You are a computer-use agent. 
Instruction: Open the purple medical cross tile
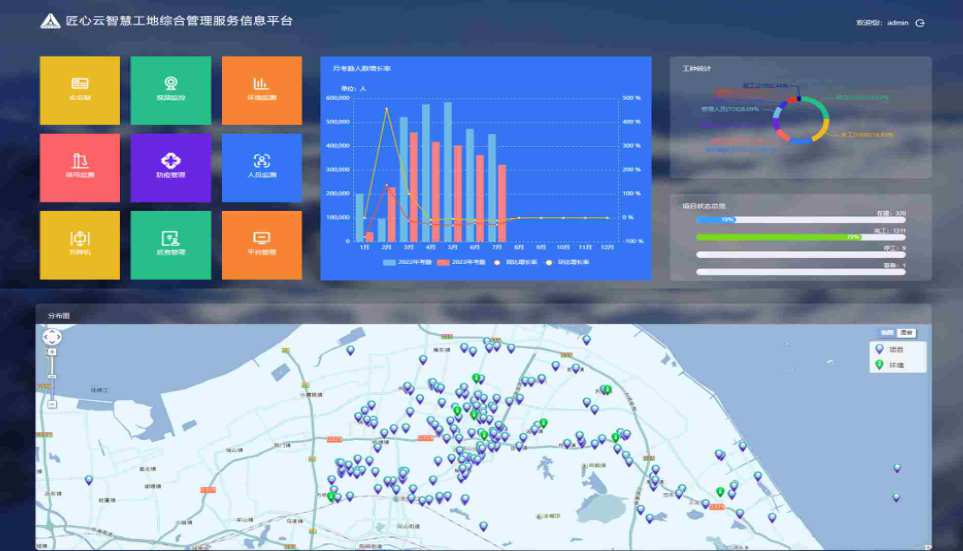click(x=170, y=167)
